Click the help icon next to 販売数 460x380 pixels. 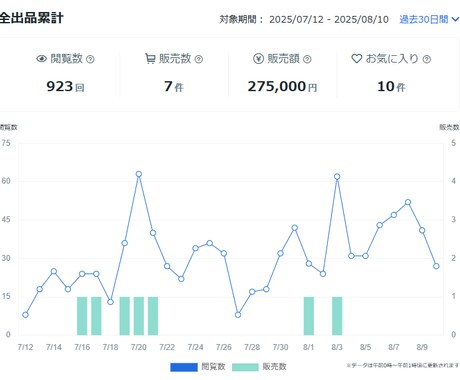pos(199,59)
